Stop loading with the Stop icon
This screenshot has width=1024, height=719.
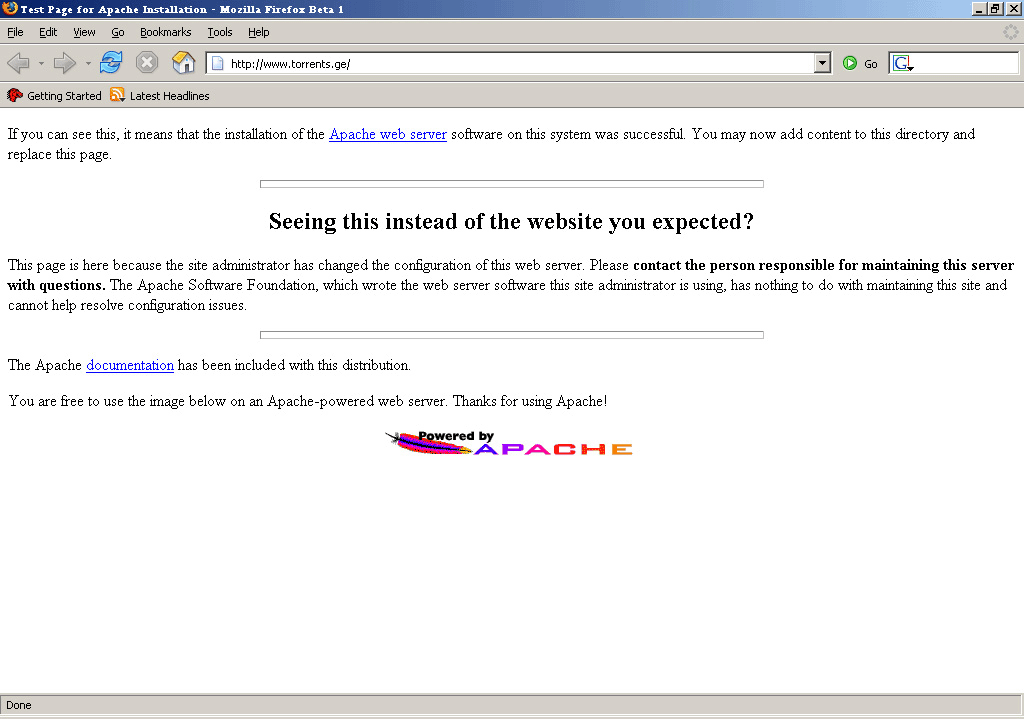147,63
